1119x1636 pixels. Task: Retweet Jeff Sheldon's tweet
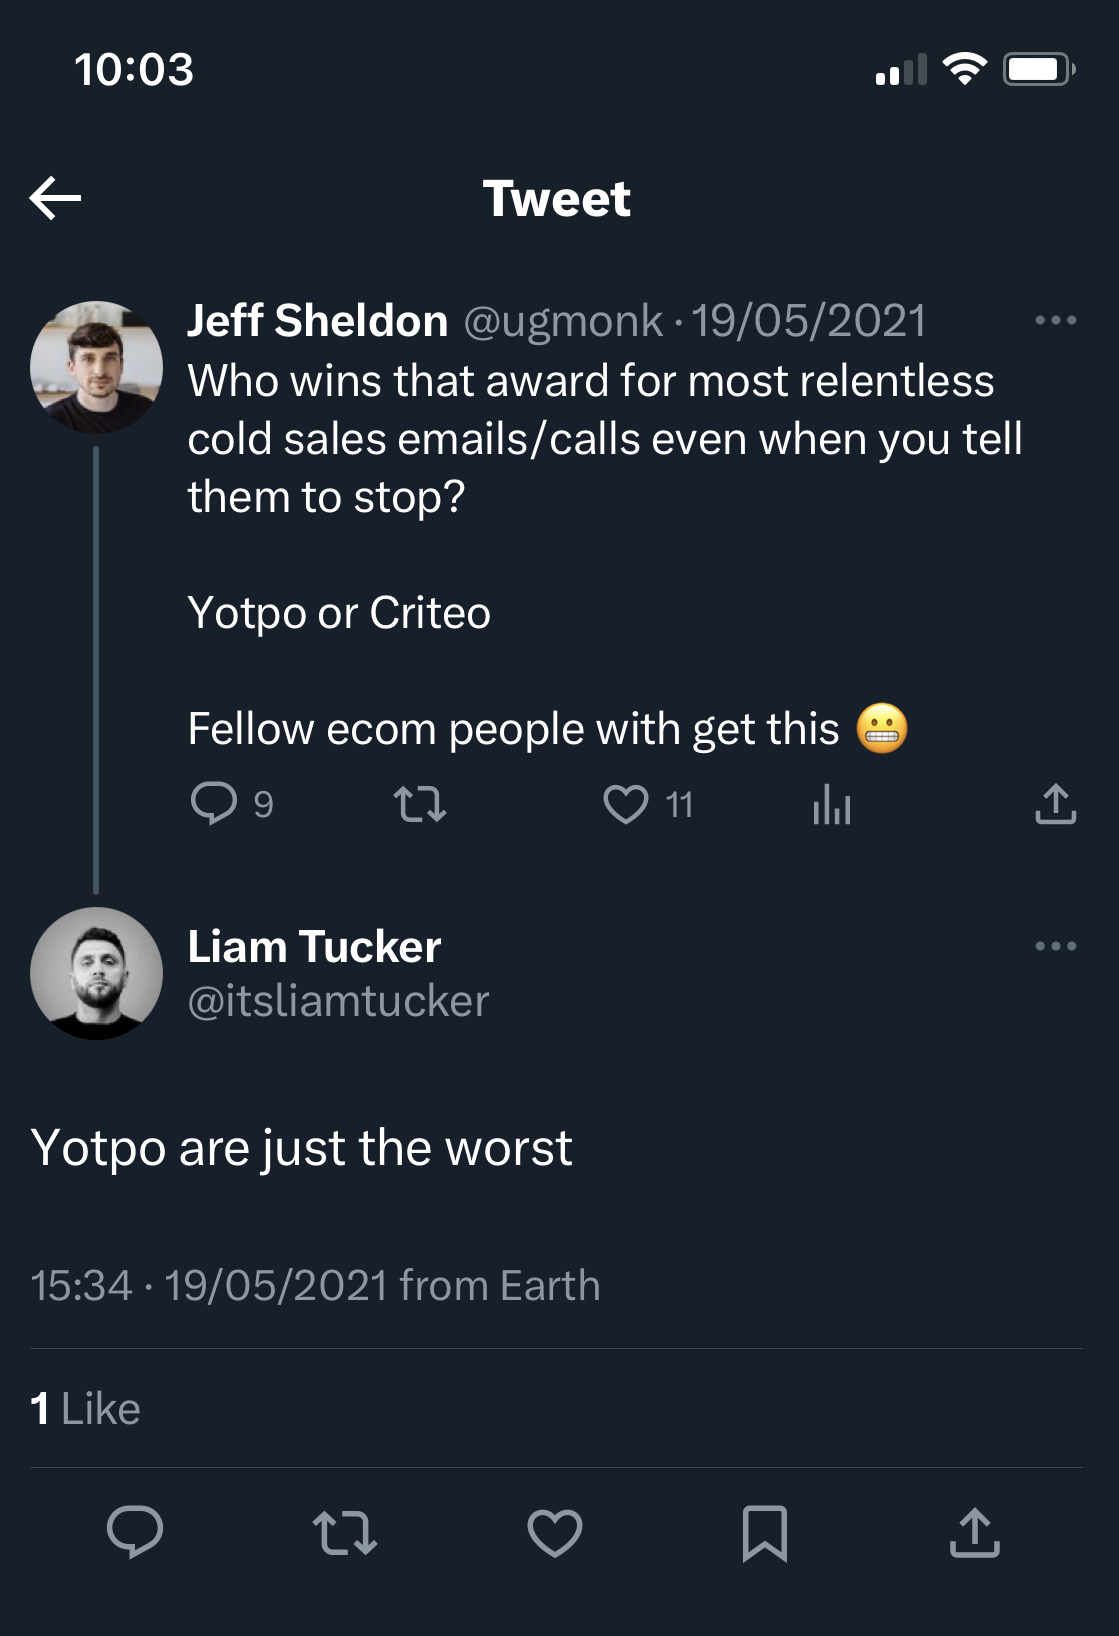(420, 804)
